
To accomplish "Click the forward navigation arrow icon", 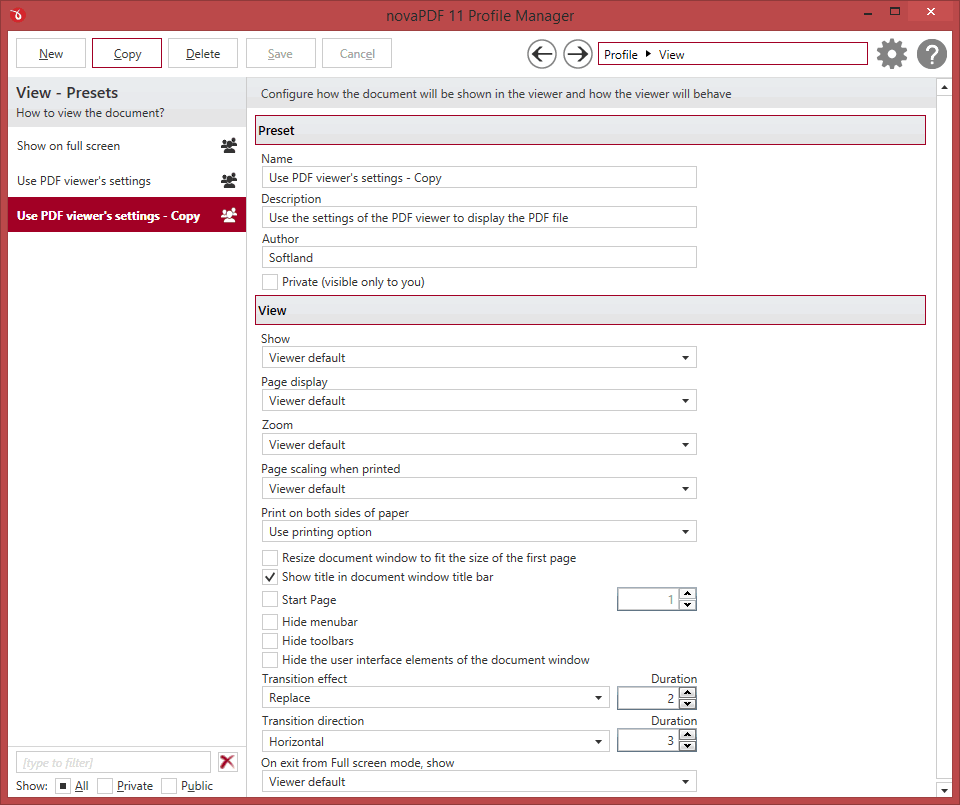I will click(x=577, y=54).
